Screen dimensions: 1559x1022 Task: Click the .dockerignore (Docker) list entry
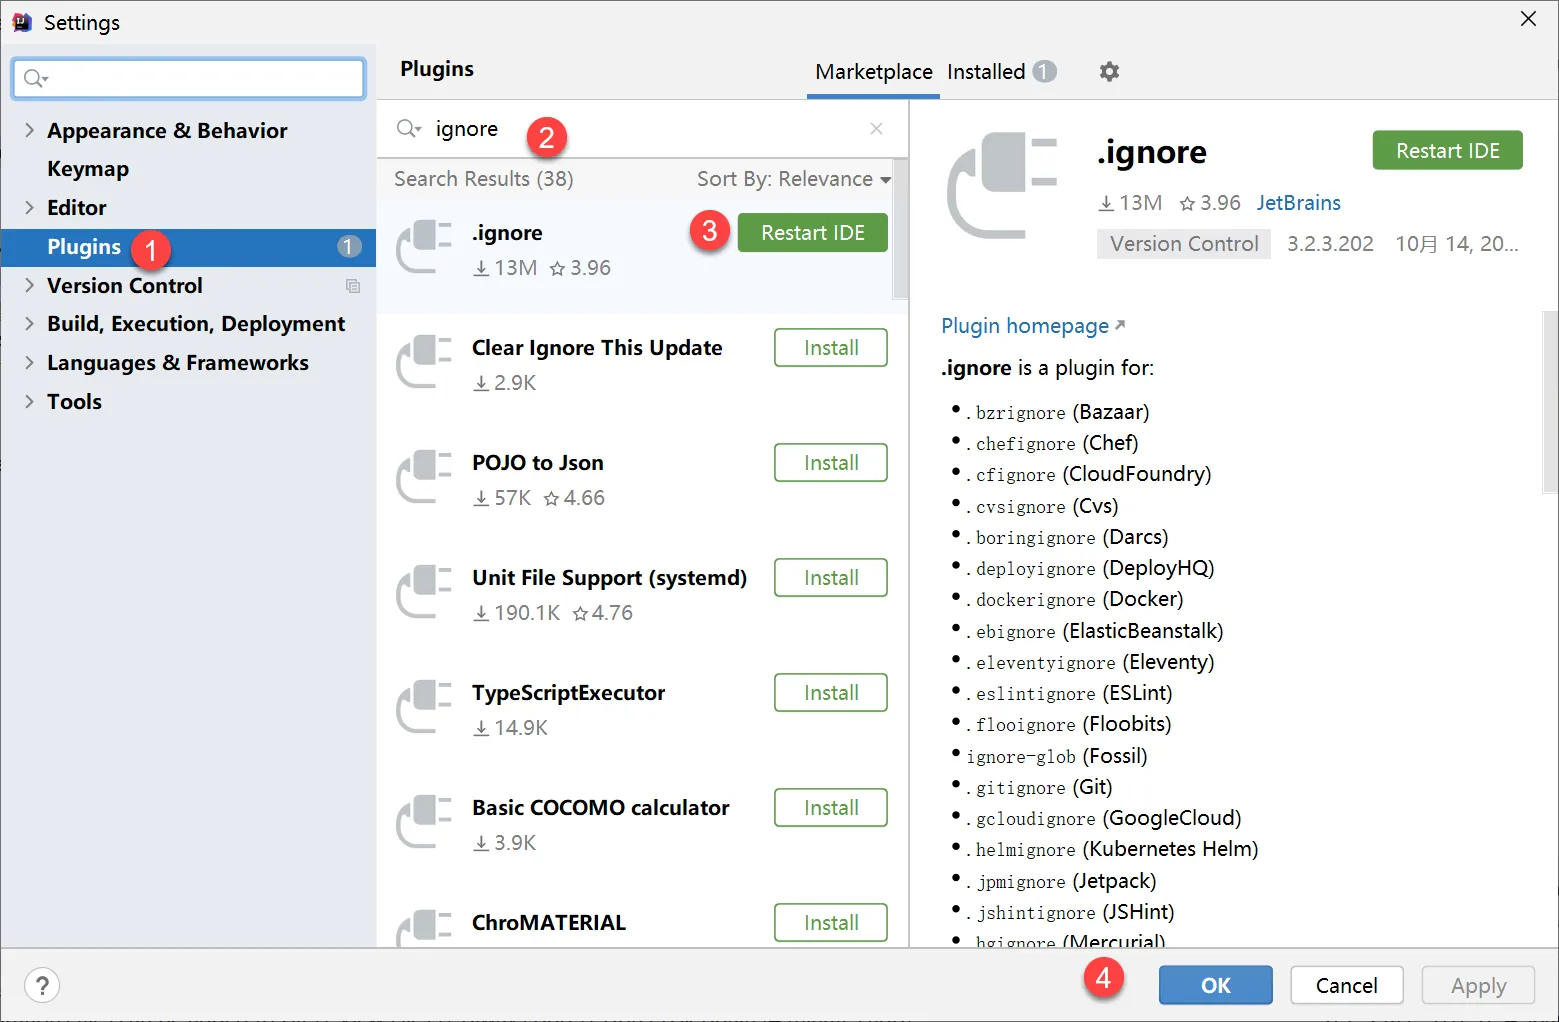click(1074, 599)
